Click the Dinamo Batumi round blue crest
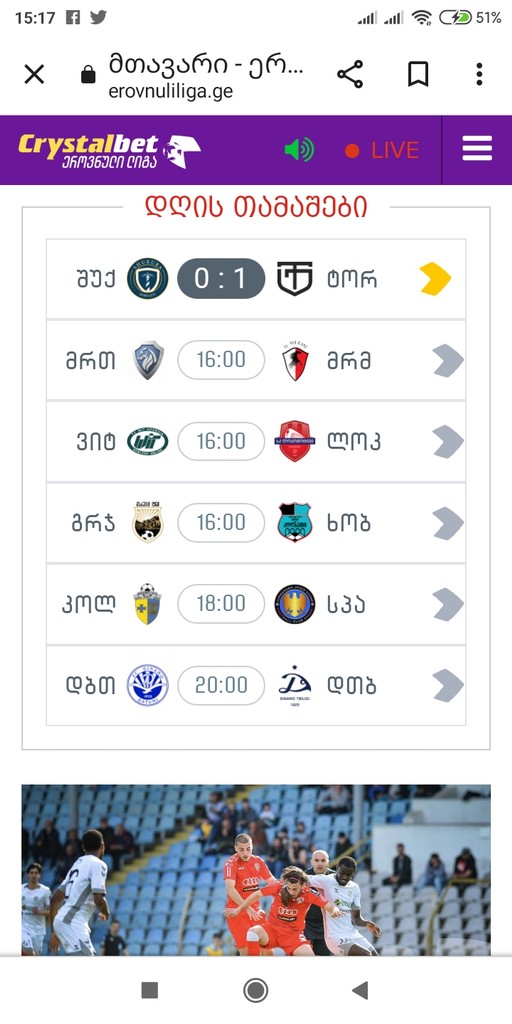This screenshot has height=1024, width=512. (x=148, y=685)
